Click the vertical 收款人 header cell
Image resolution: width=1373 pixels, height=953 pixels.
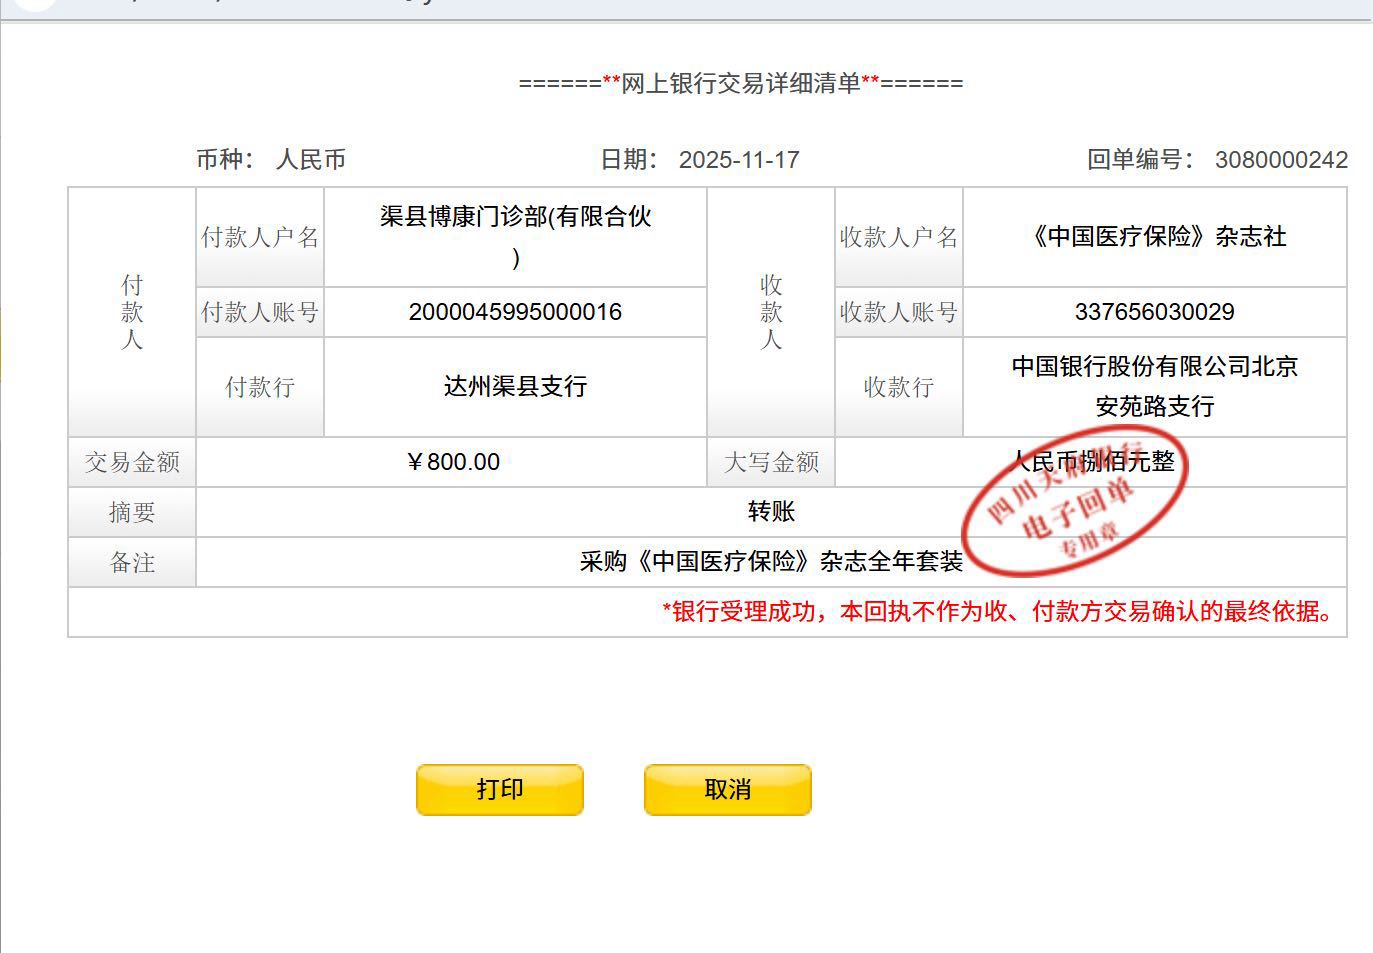pyautogui.click(x=771, y=312)
